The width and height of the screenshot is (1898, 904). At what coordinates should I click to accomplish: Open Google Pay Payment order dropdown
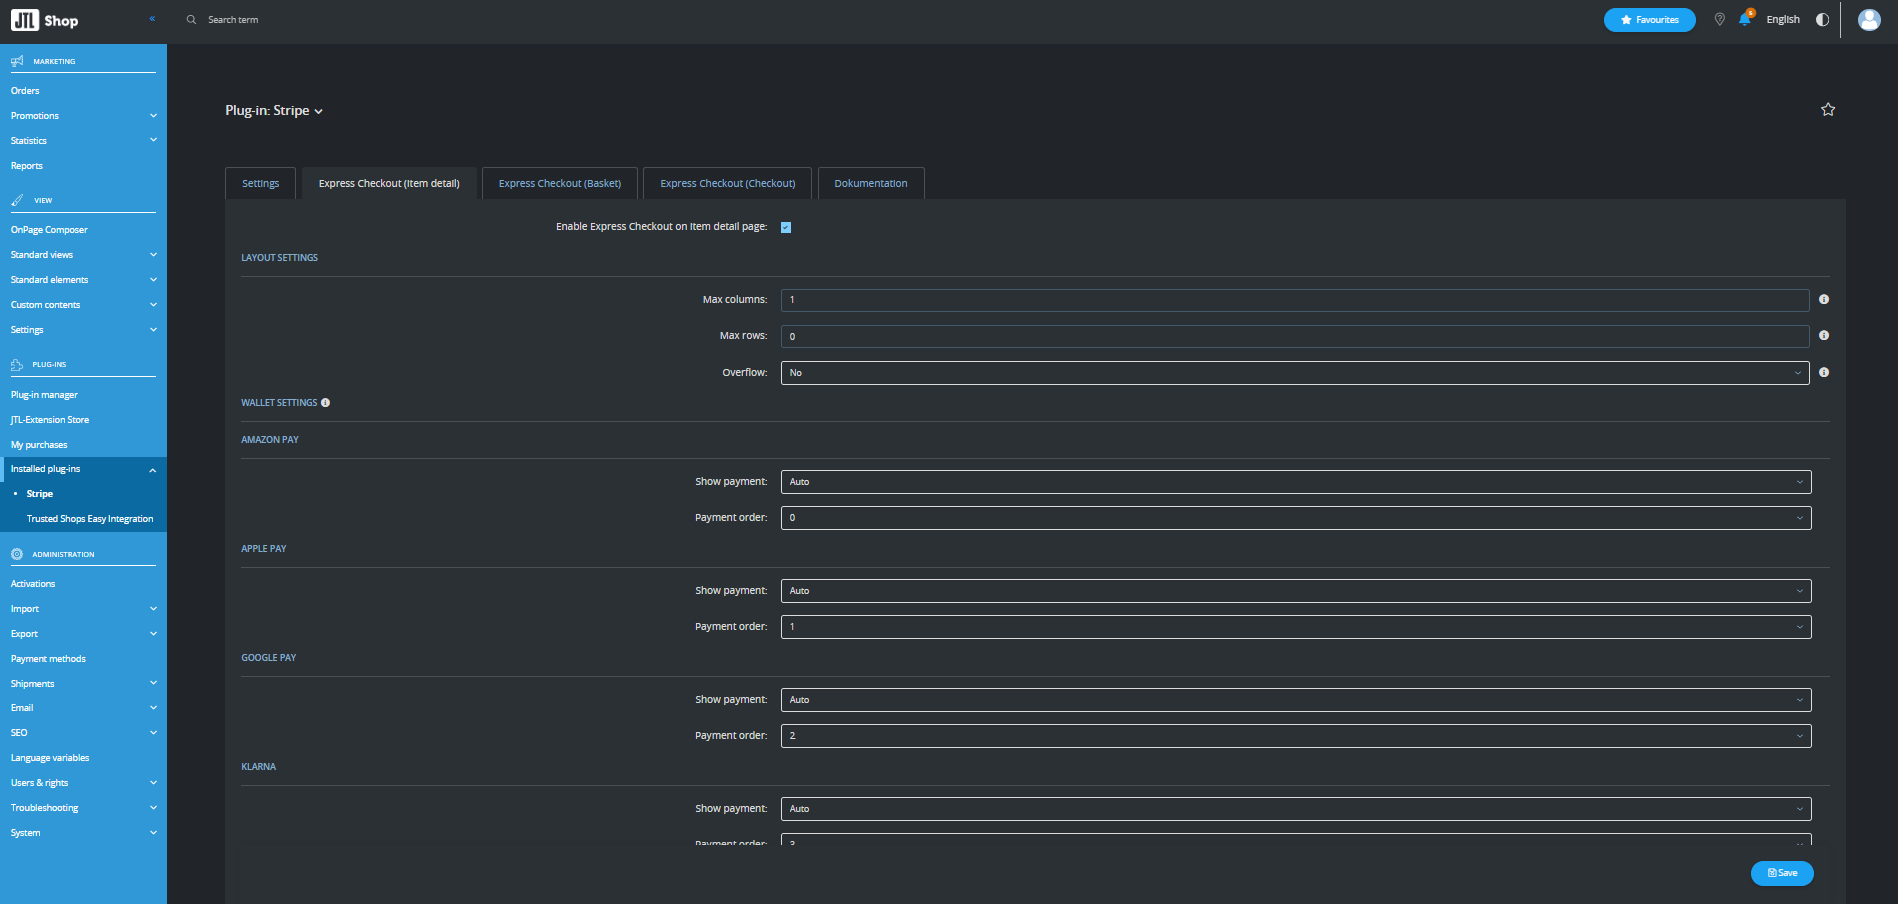[1295, 736]
